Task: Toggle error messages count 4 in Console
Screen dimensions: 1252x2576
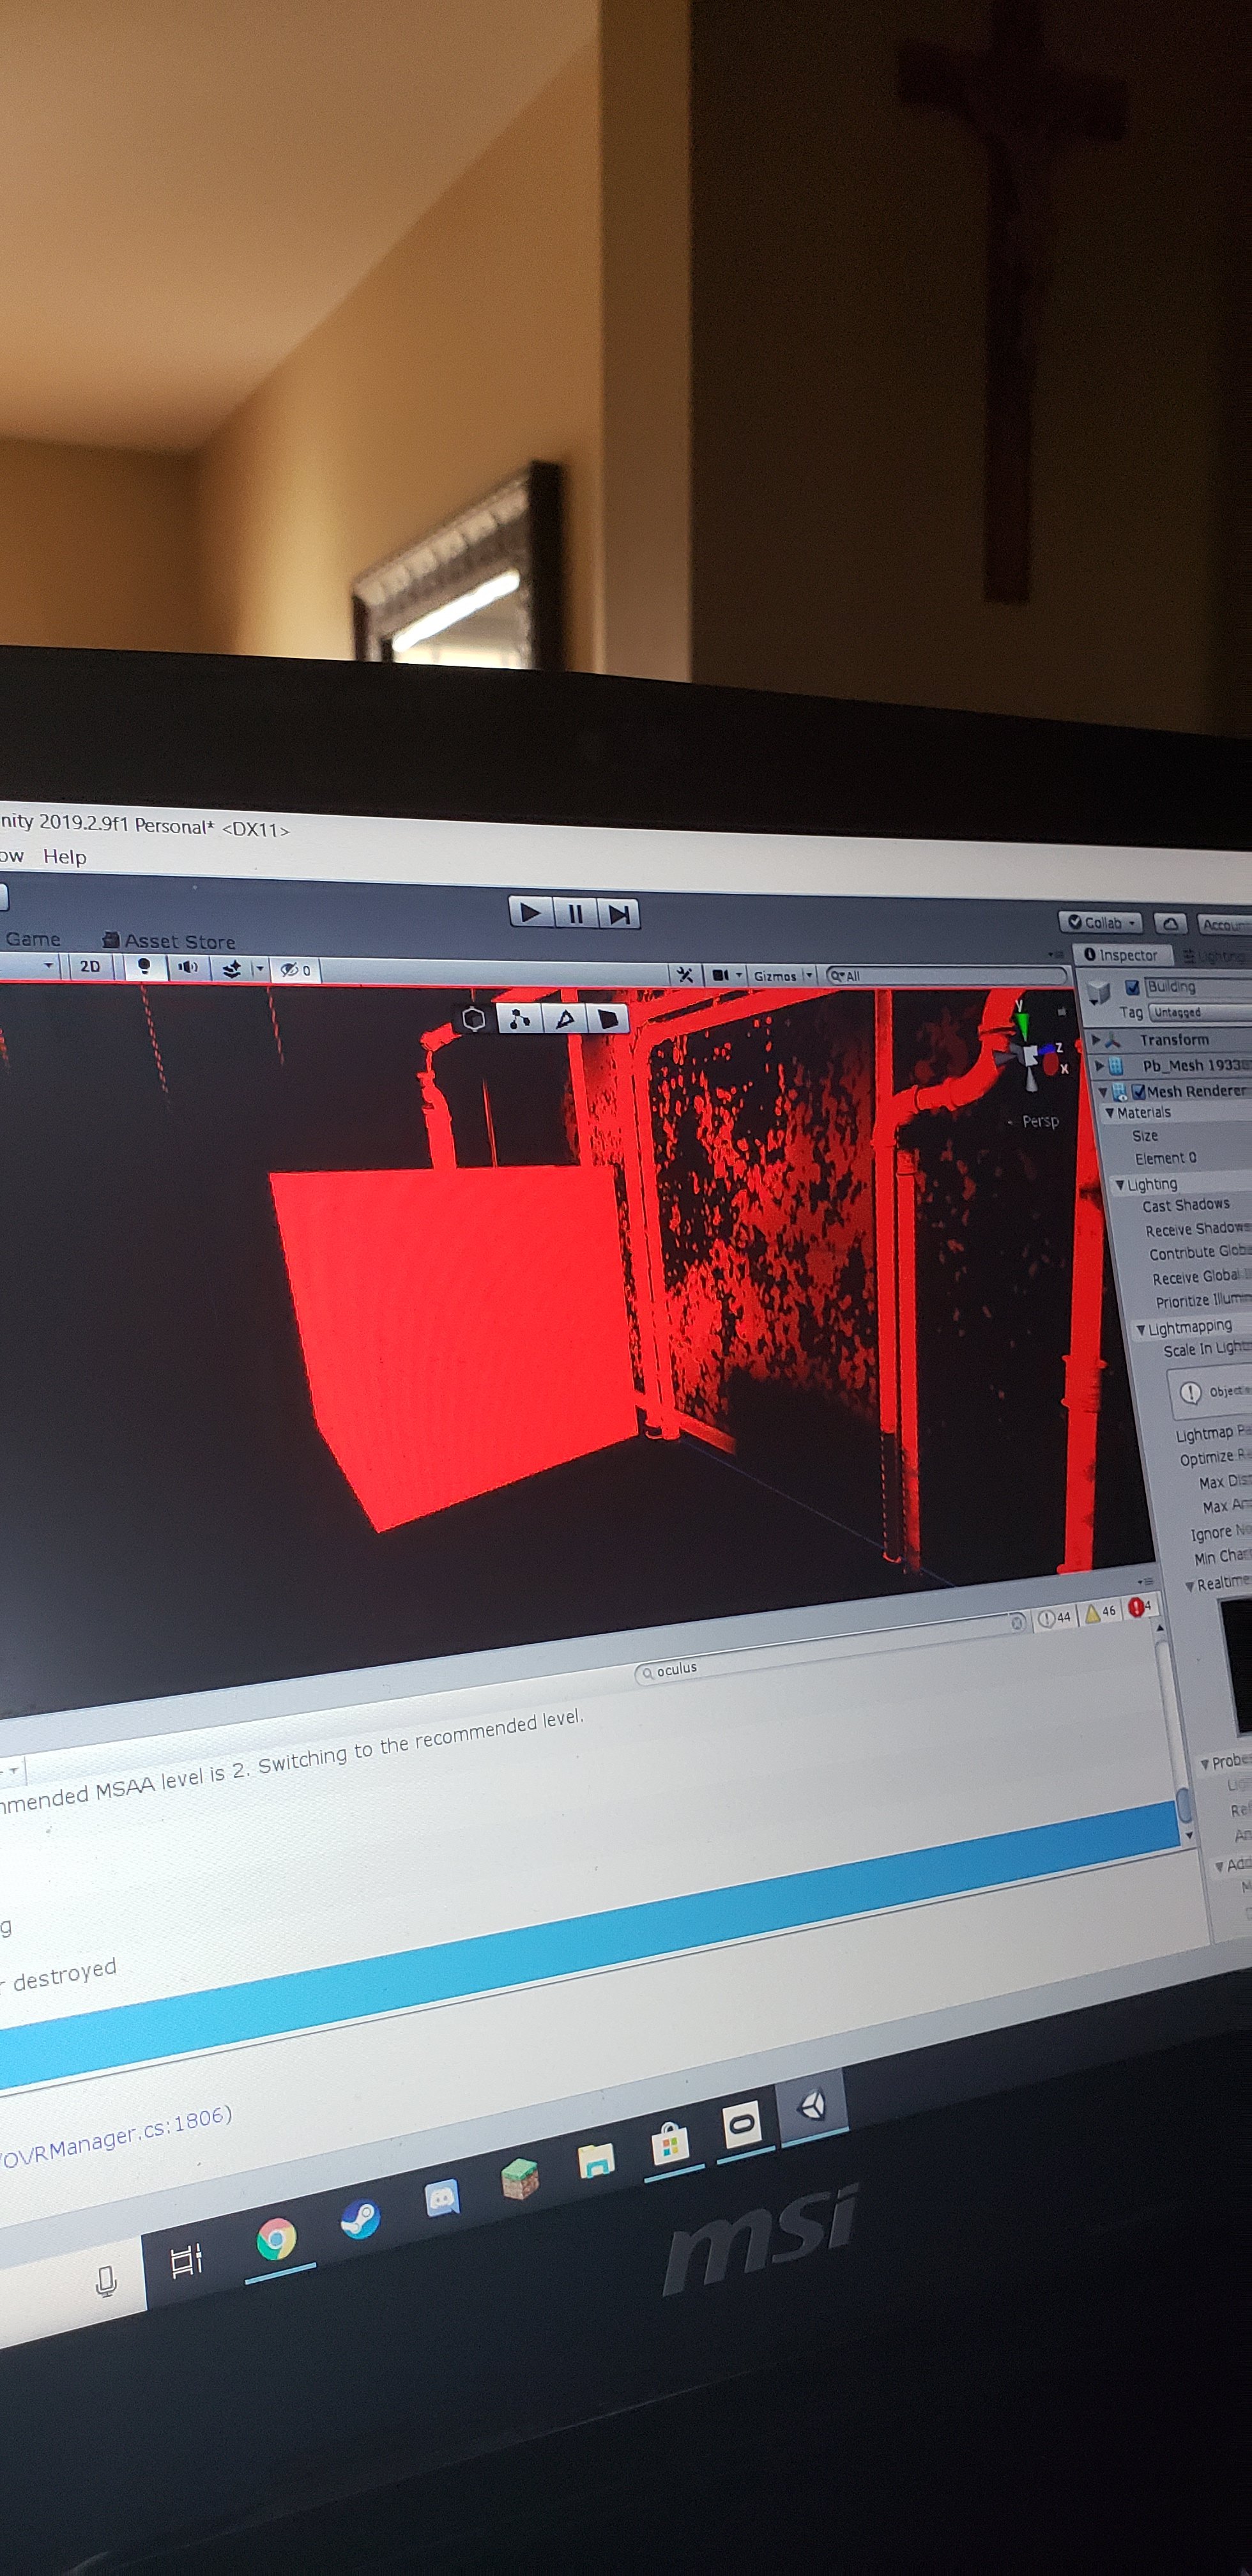Action: [1141, 1607]
